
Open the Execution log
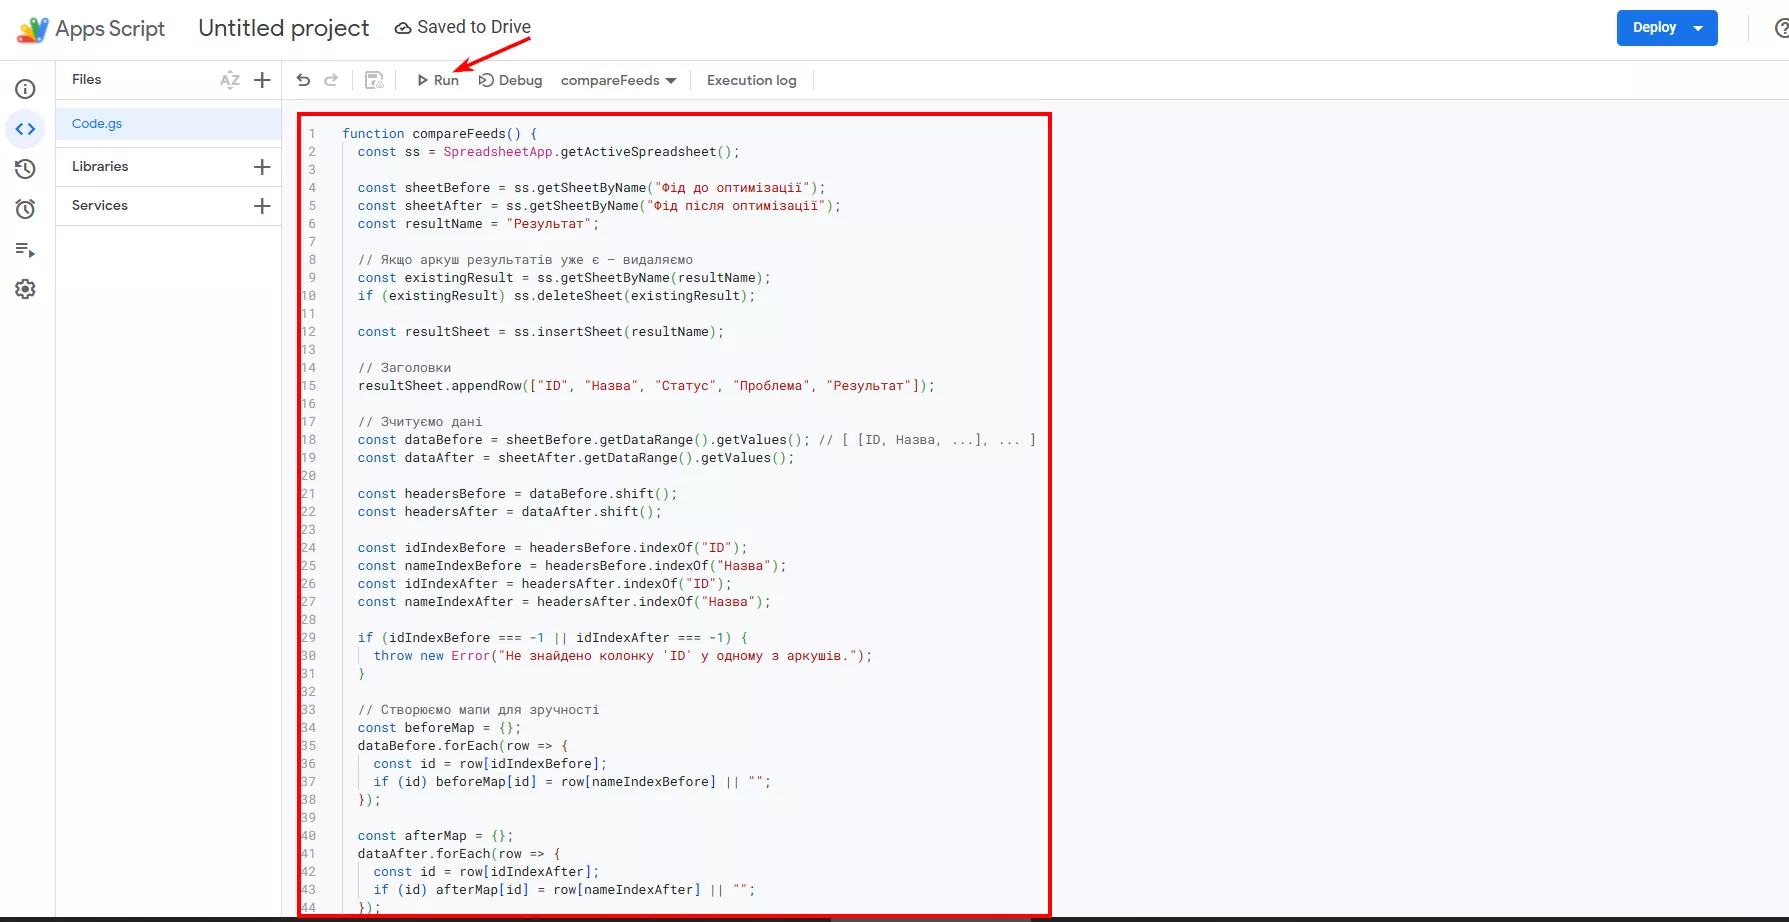[751, 80]
